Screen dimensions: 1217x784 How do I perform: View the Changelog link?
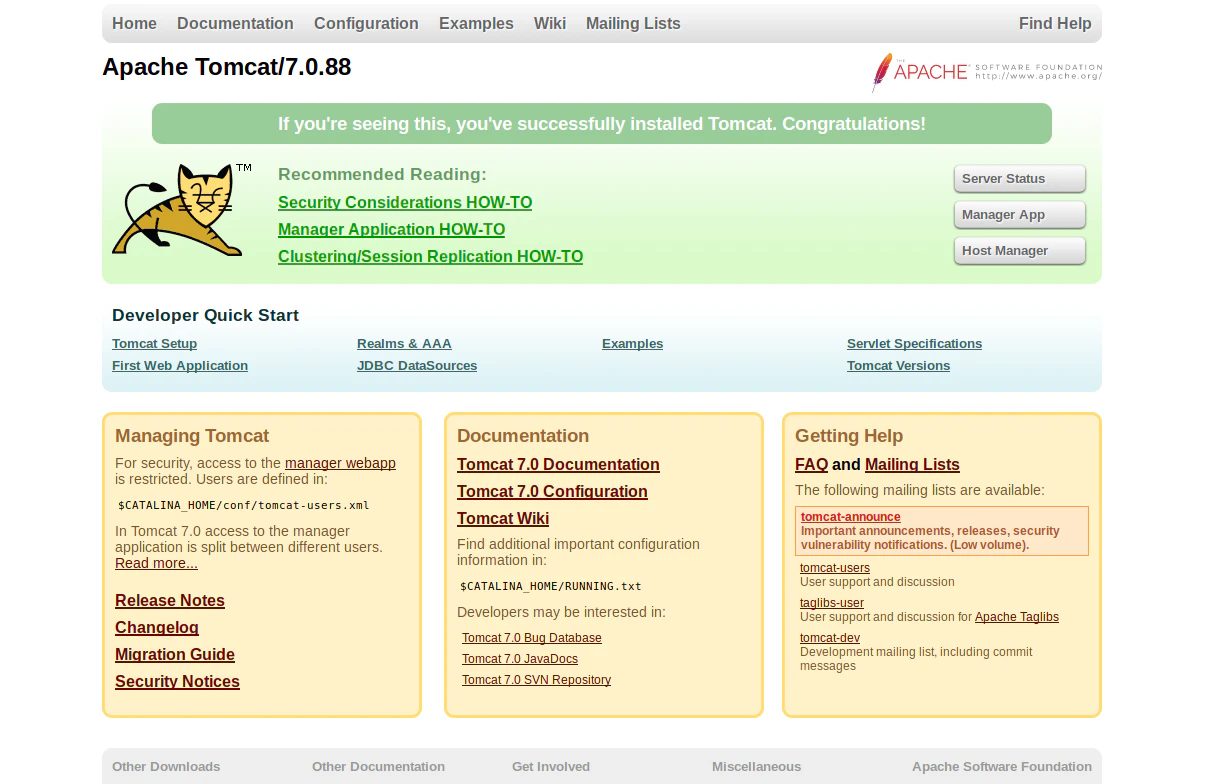[x=157, y=627]
